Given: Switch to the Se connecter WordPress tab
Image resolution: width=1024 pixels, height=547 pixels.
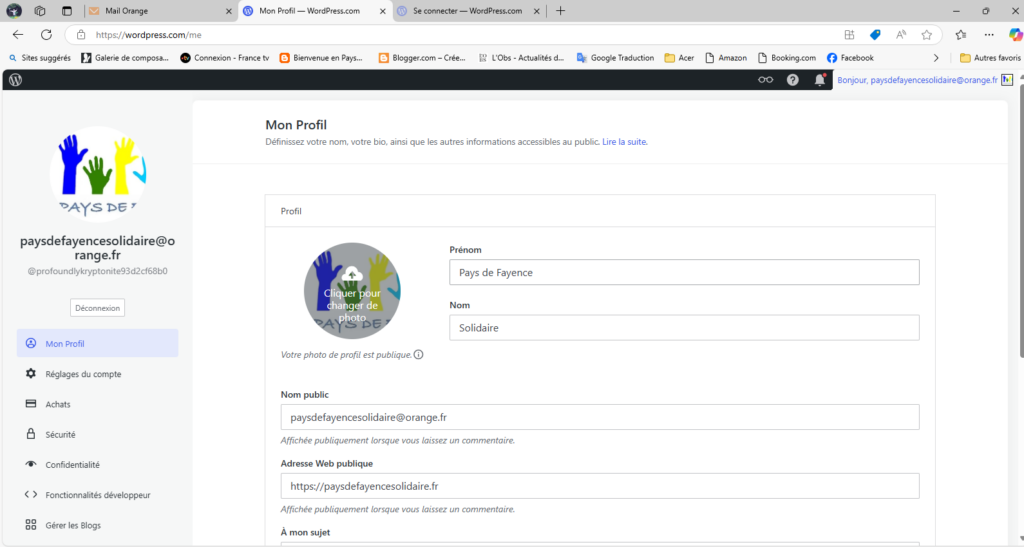Looking at the screenshot, I should (x=462, y=11).
